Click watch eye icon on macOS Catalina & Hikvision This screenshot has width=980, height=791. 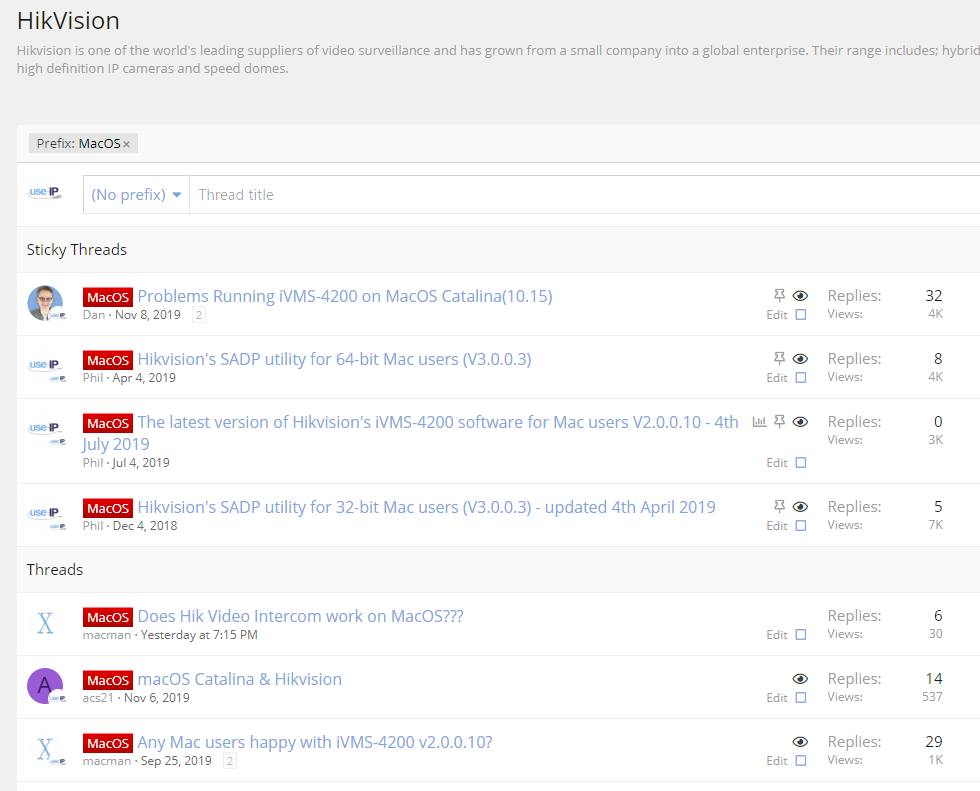[800, 679]
